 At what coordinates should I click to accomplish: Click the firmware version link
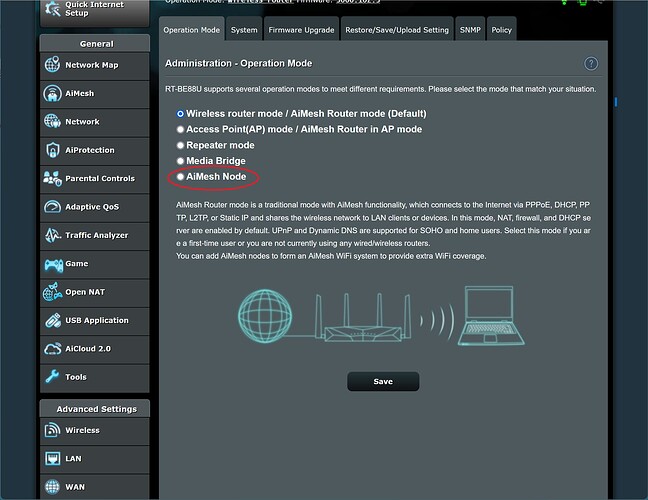click(x=358, y=1)
